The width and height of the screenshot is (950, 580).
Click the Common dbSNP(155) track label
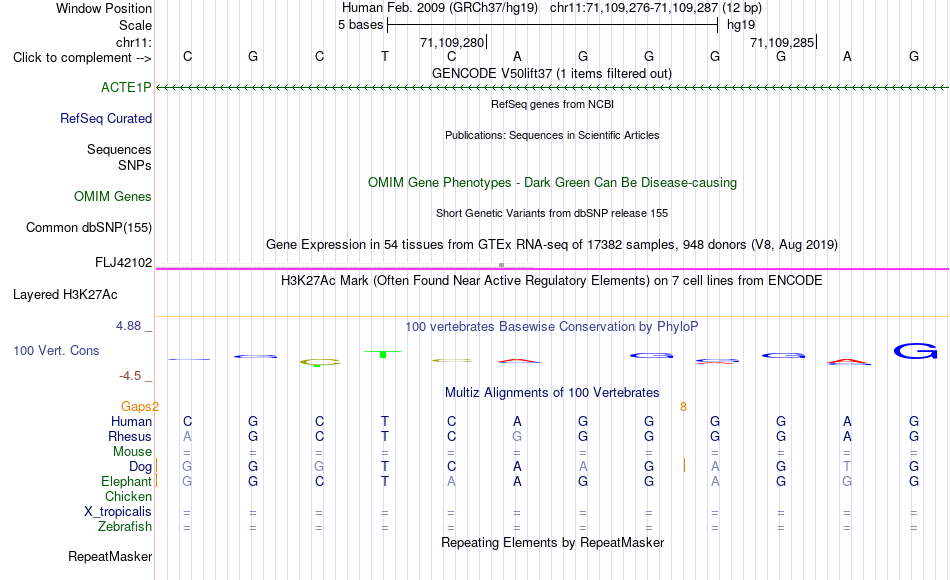(88, 227)
